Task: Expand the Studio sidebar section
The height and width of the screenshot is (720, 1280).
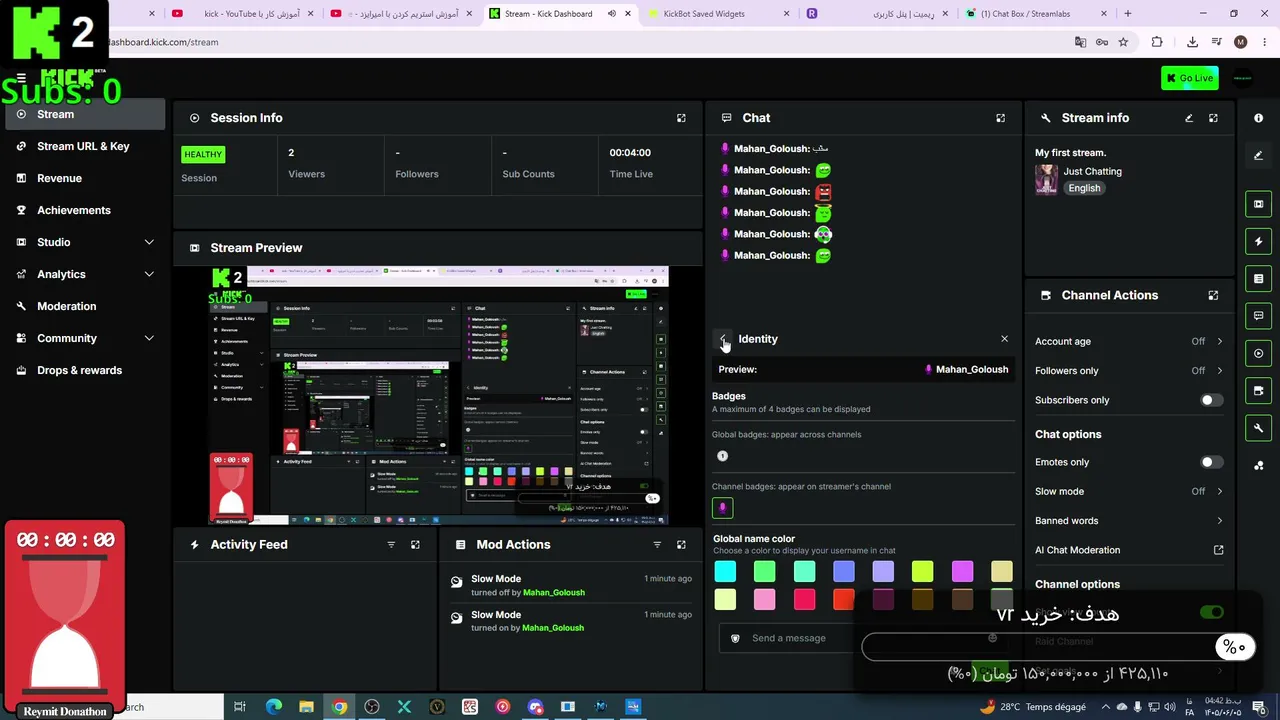Action: coord(149,242)
